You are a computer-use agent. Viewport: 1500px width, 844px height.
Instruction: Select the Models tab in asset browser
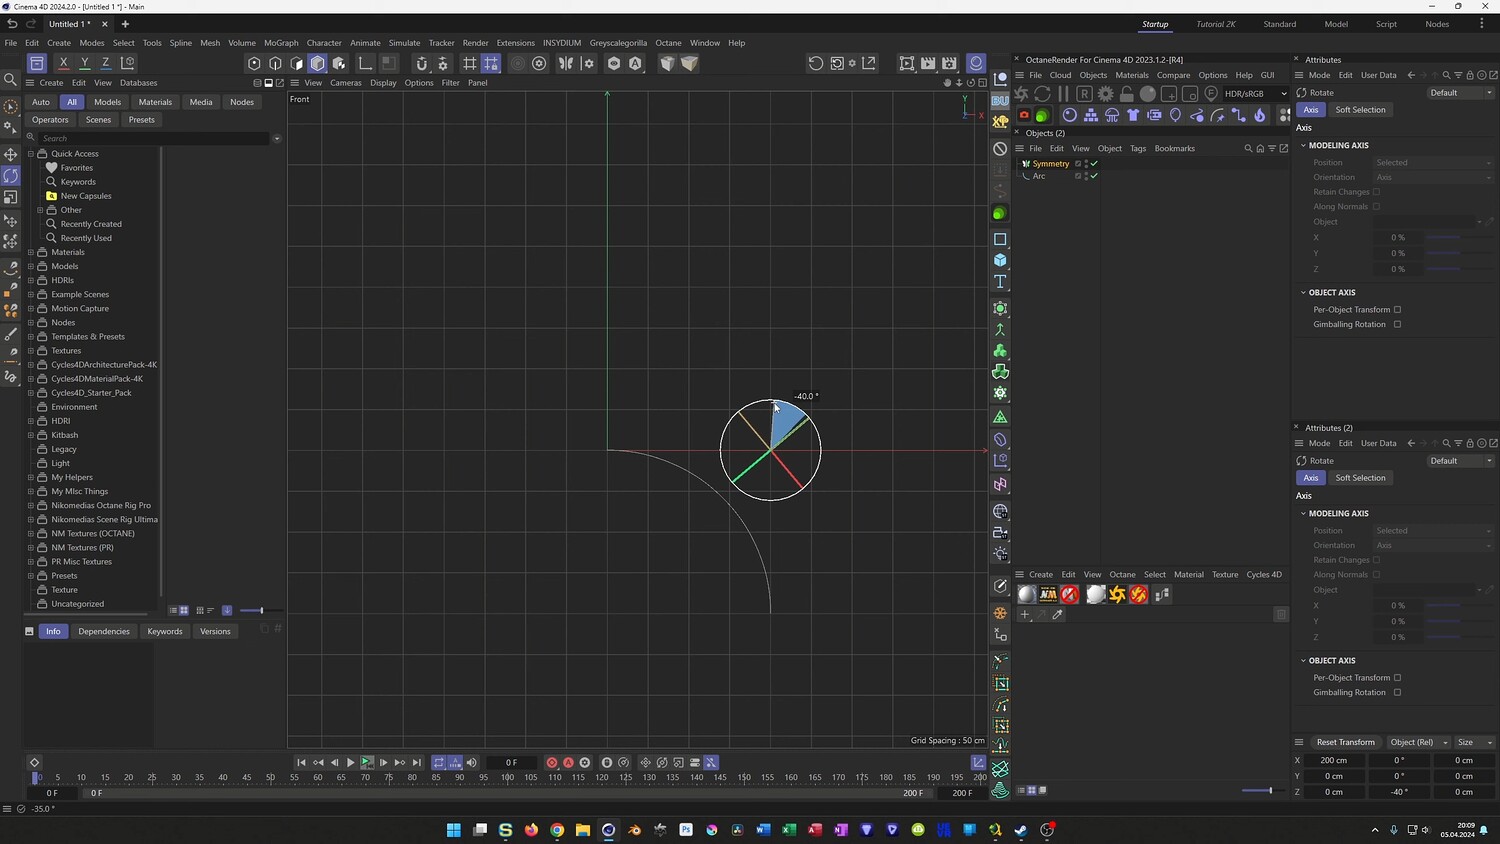point(107,102)
